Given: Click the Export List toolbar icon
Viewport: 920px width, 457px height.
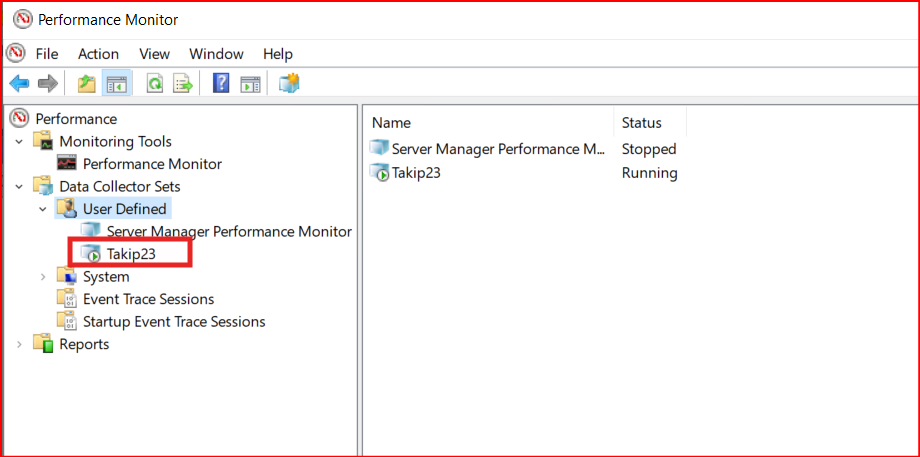Looking at the screenshot, I should pos(184,84).
